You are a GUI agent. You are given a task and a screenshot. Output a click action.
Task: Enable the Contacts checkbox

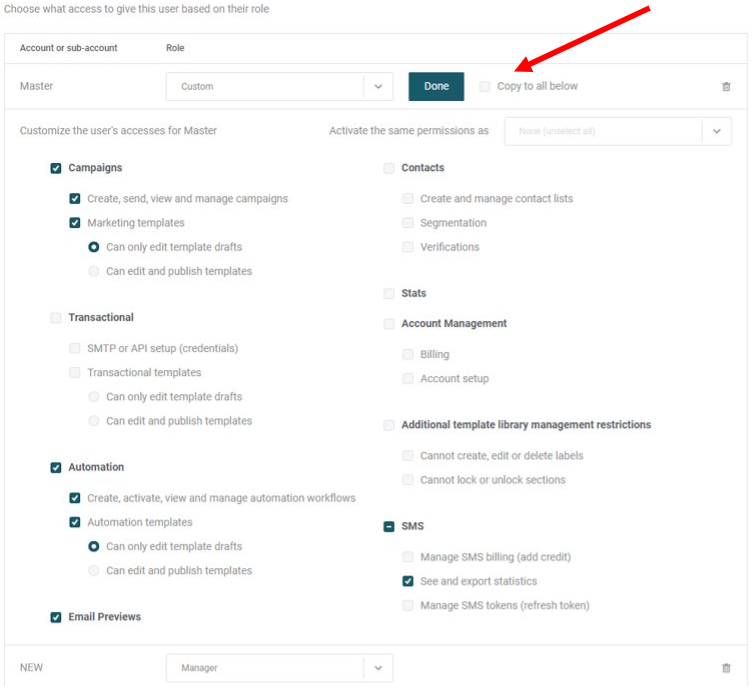389,168
